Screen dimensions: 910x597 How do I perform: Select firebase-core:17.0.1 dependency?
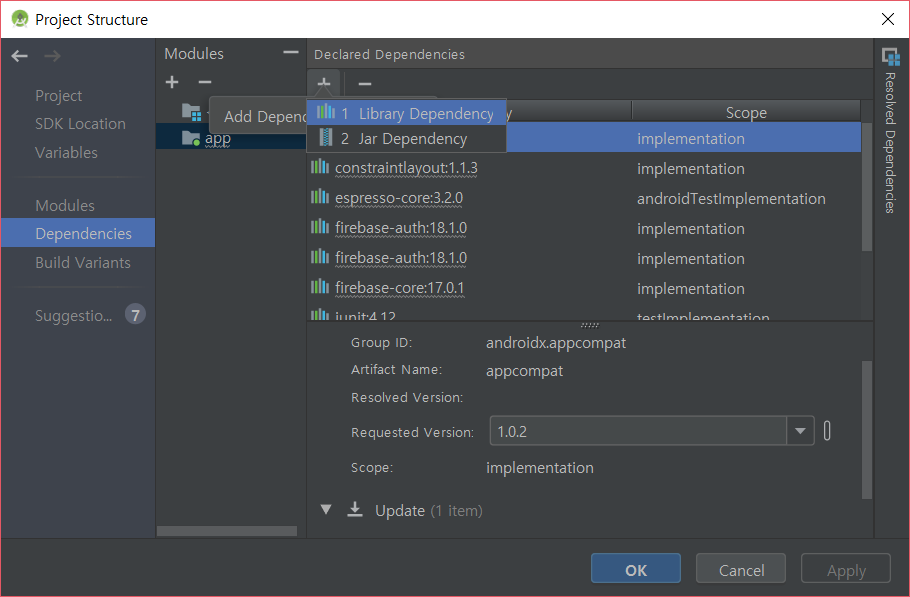(x=399, y=288)
